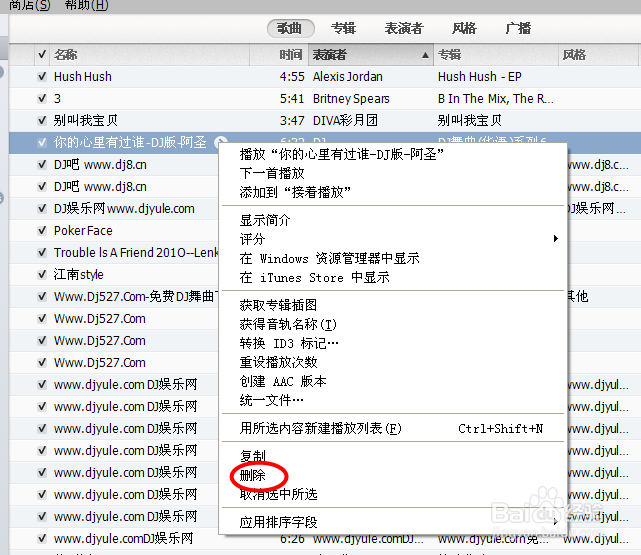The width and height of the screenshot is (641, 555).
Task: Click the 4:55 duration cell
Action: 292,76
